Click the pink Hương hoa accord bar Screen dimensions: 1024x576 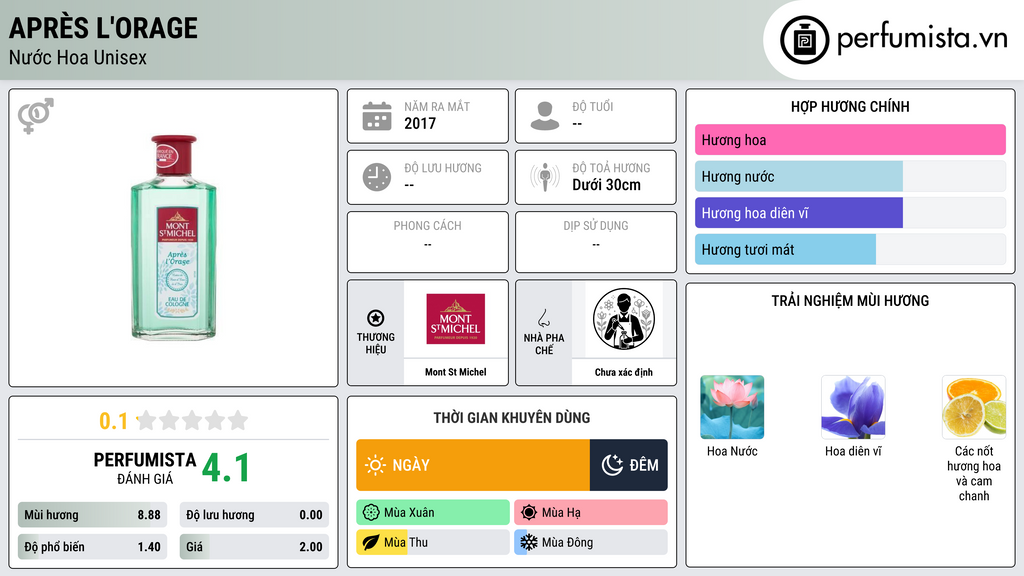pos(850,140)
